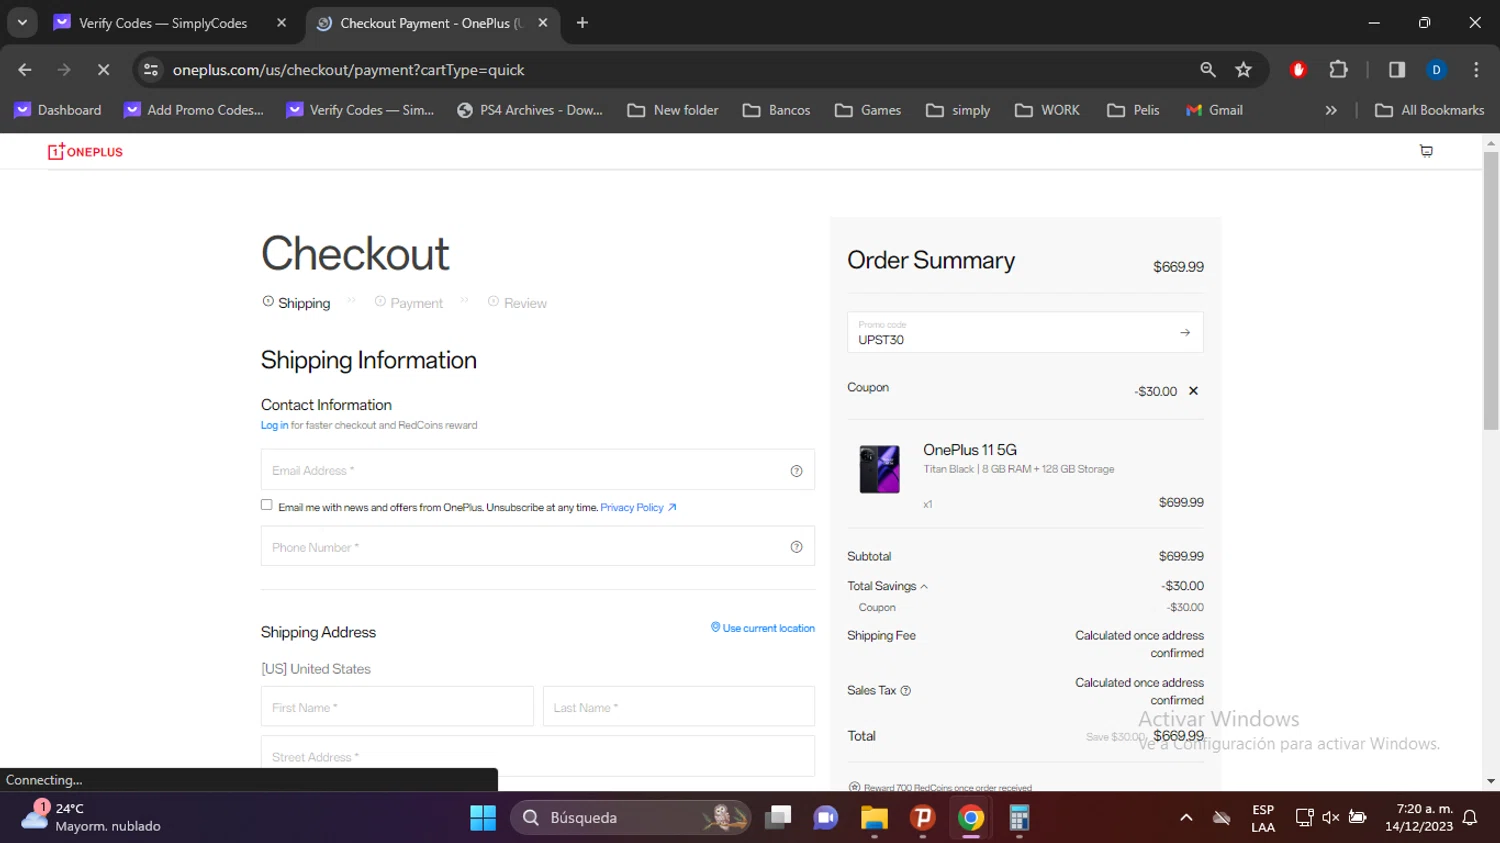Open the PS4 Archives bookmark
This screenshot has width=1500, height=843.
[x=530, y=110]
